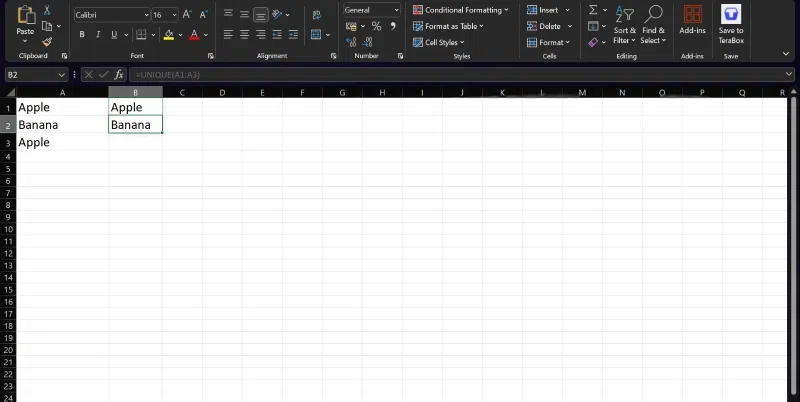
Task: Apply yellow Fill Color swatch
Action: click(x=169, y=35)
